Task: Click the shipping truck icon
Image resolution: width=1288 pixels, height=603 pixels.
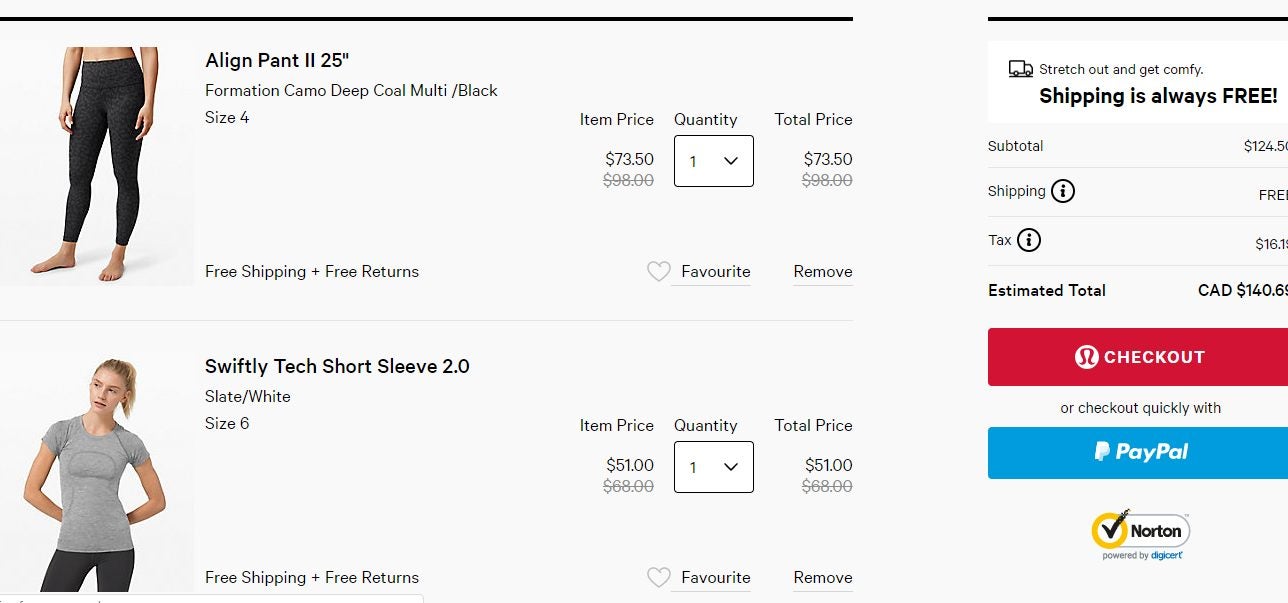Action: [x=1020, y=69]
